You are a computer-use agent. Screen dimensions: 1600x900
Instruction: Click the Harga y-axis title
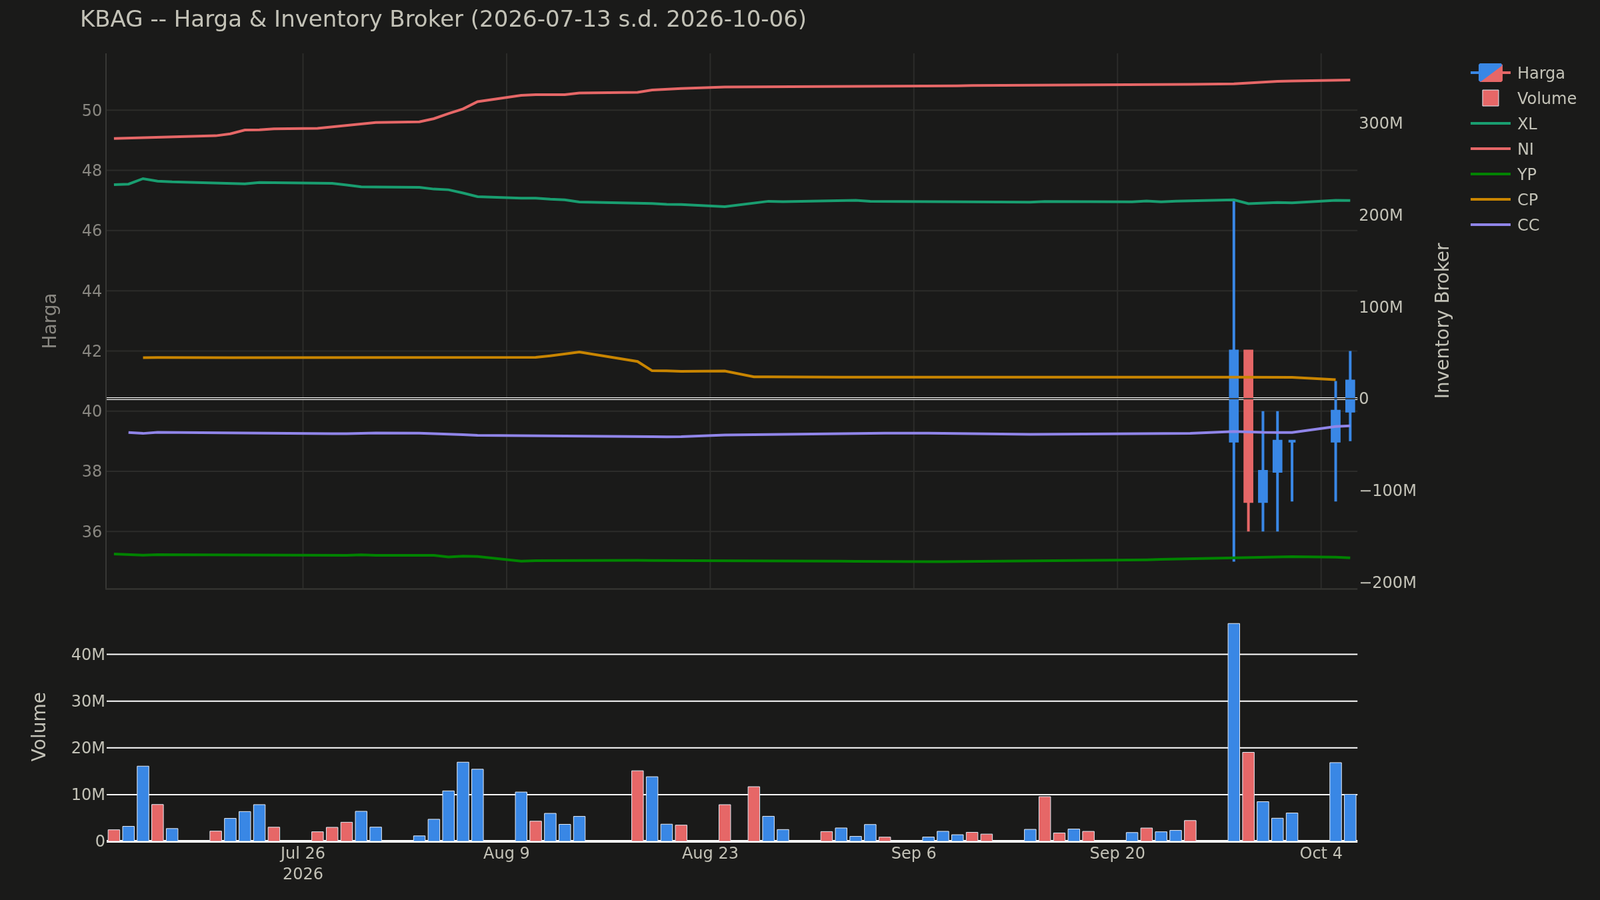[x=49, y=320]
